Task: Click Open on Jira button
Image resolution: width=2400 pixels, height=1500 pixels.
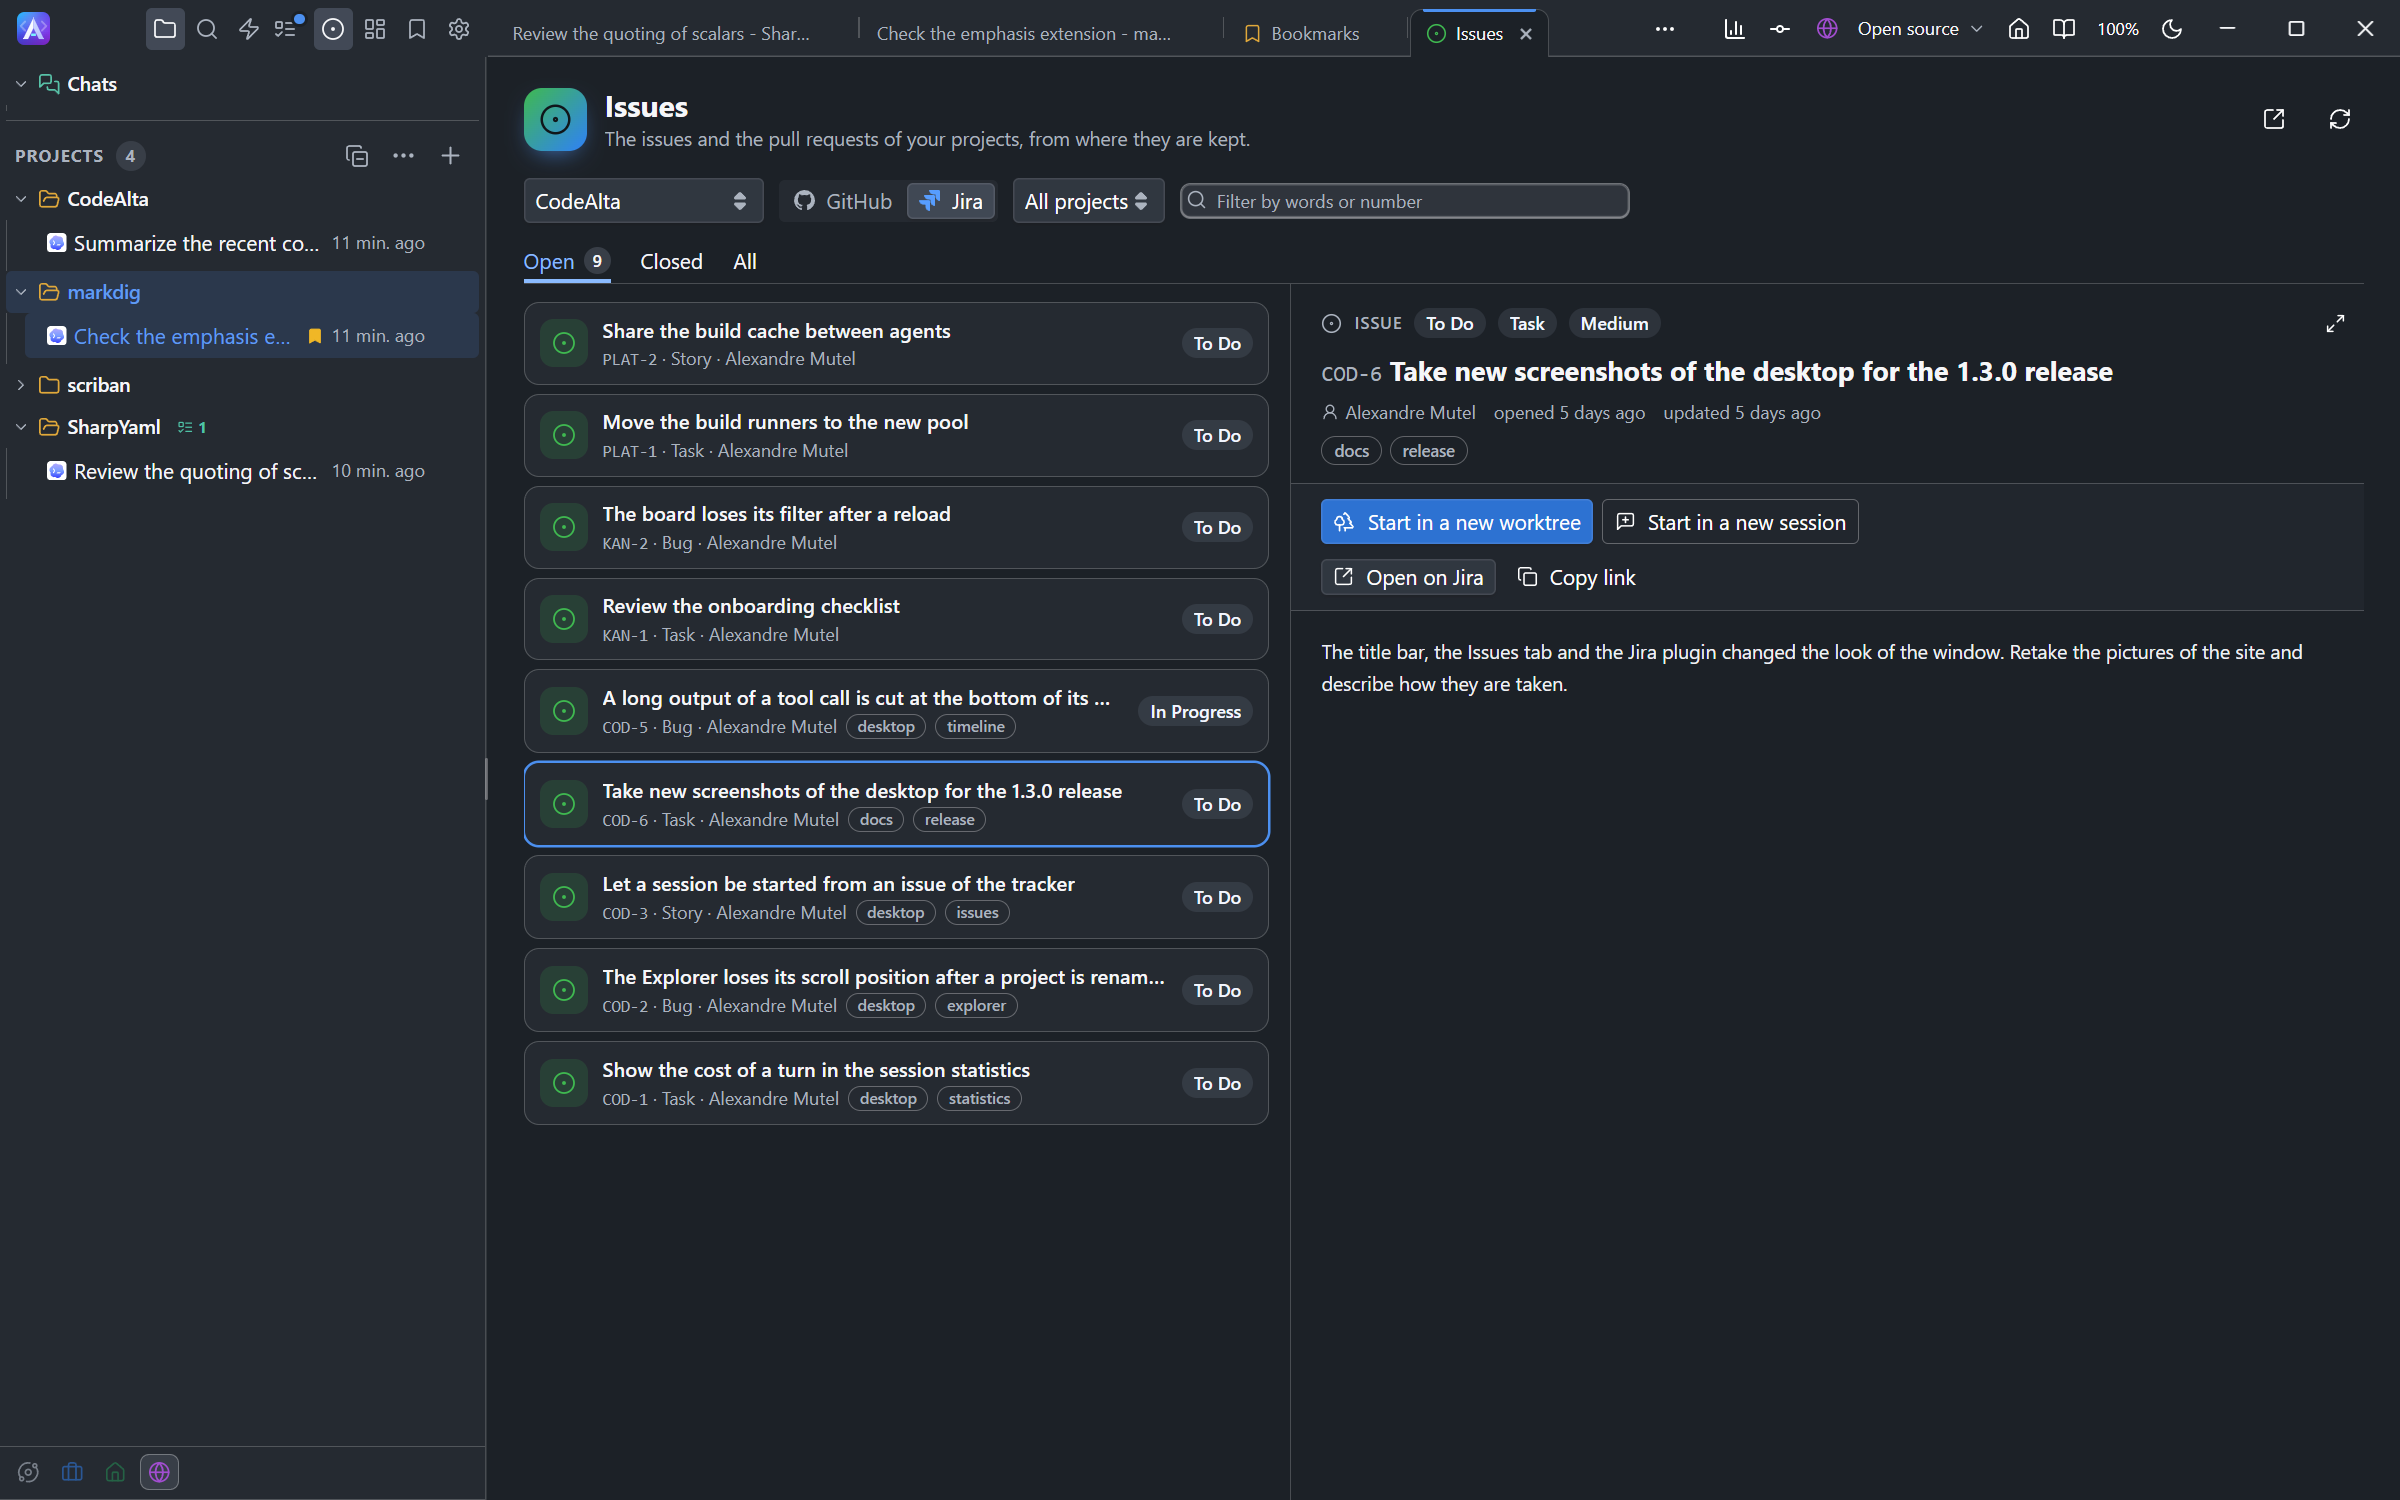Action: pos(1408,577)
